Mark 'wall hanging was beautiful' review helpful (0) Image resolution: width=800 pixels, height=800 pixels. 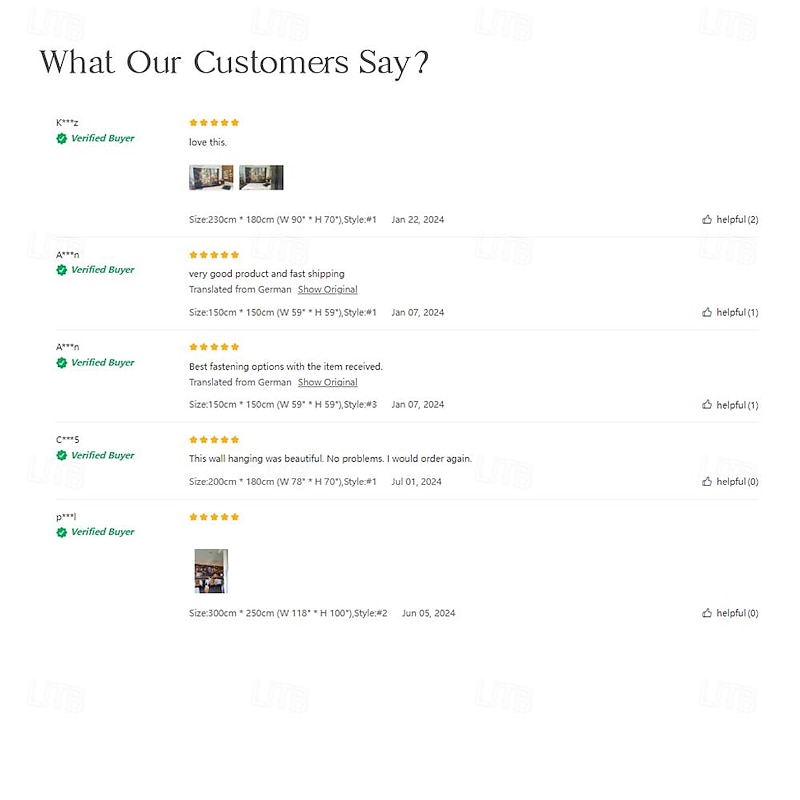pyautogui.click(x=737, y=481)
